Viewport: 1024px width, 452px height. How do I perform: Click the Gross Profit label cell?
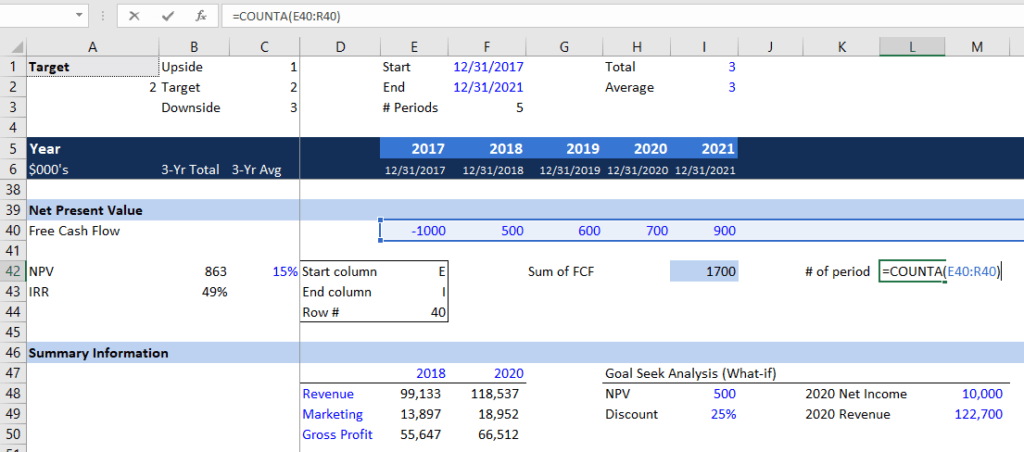click(337, 434)
